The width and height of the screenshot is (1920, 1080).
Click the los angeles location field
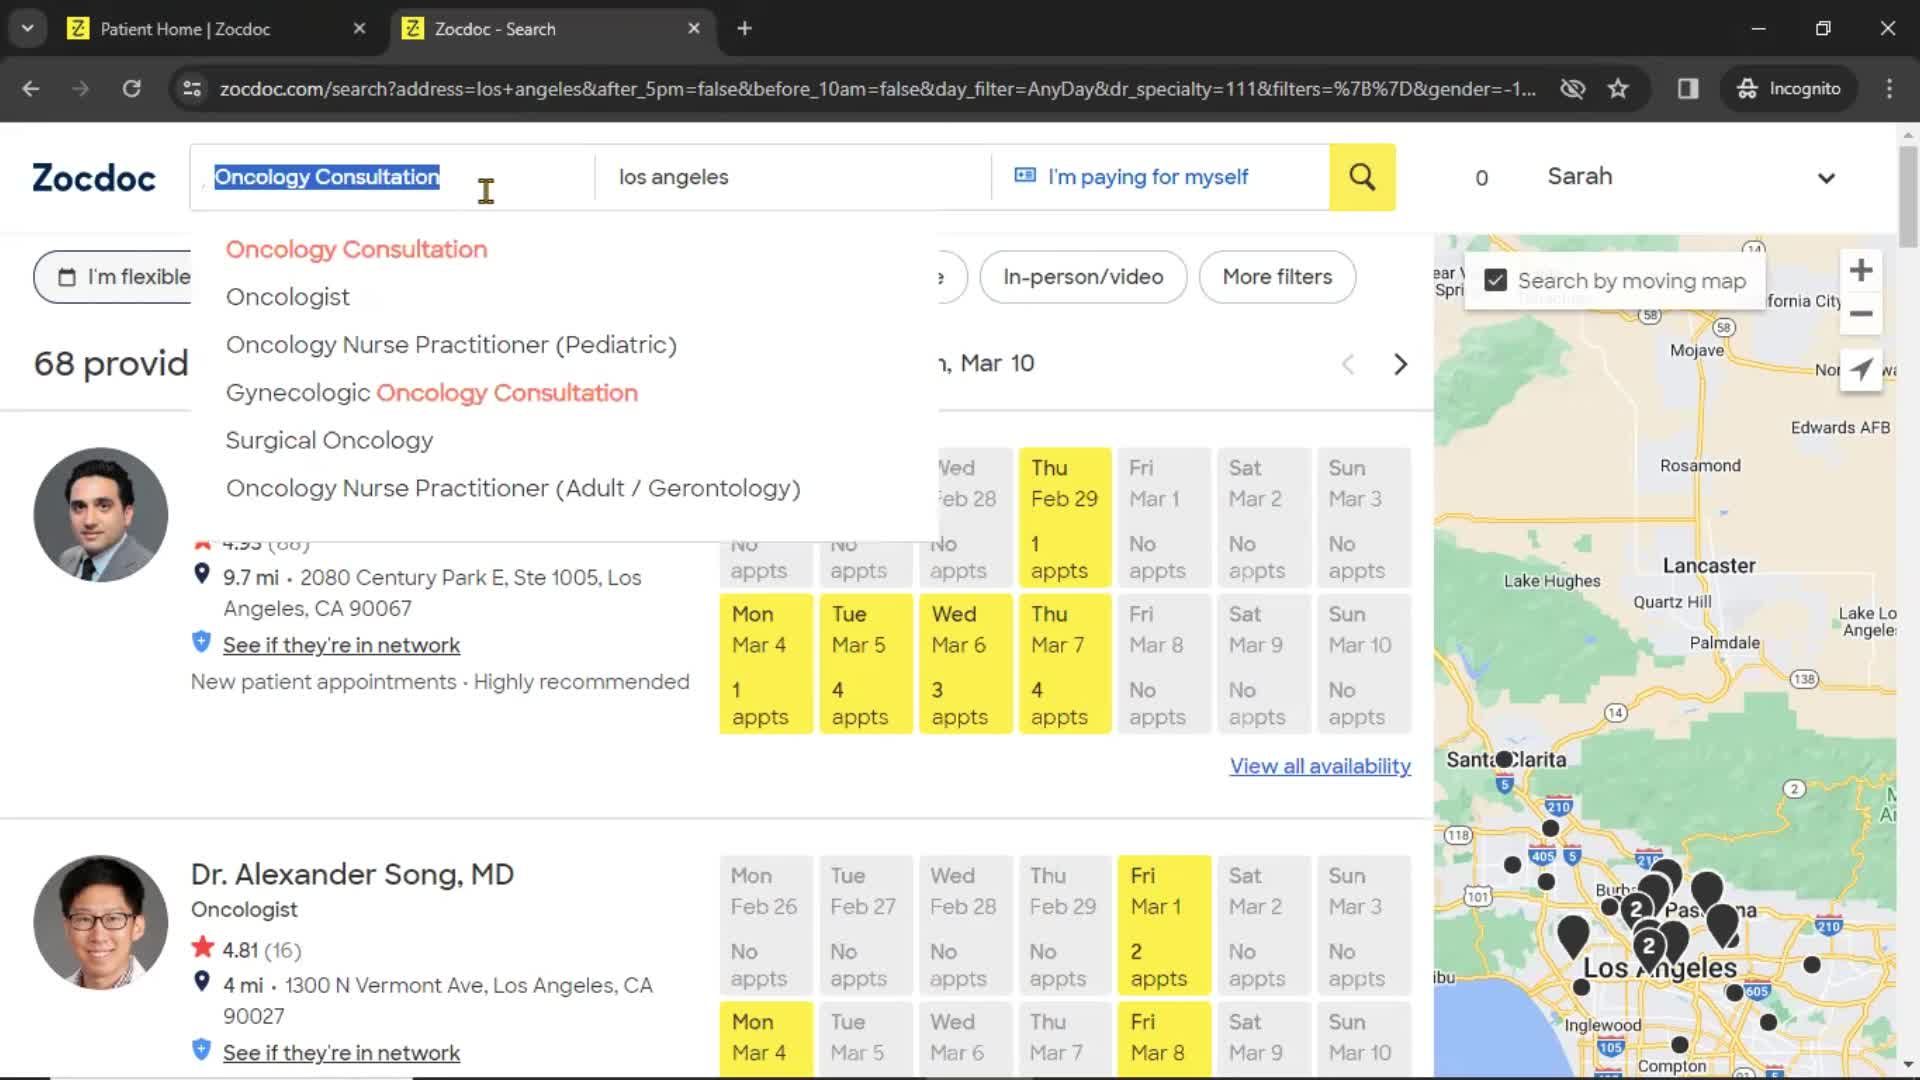pyautogui.click(x=792, y=177)
